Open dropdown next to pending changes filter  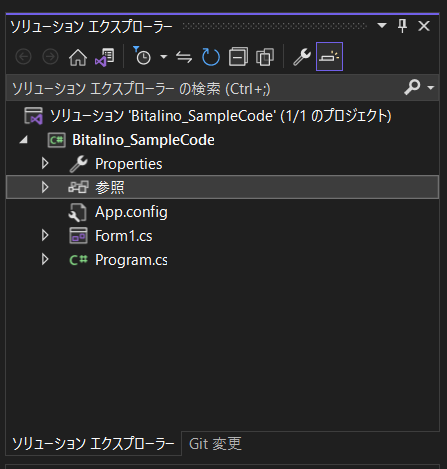[x=163, y=57]
